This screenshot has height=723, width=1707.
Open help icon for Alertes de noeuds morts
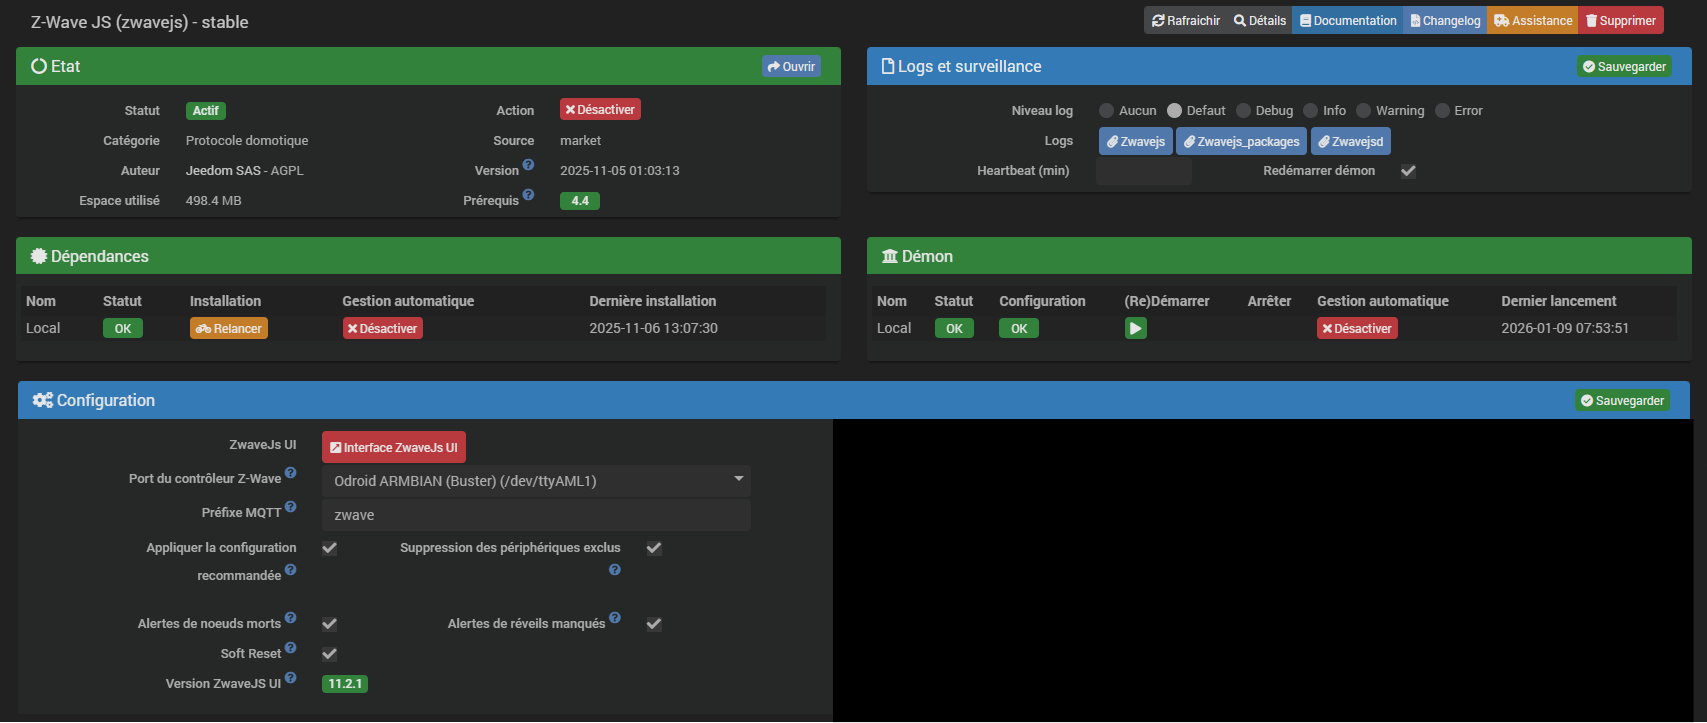[x=290, y=618]
